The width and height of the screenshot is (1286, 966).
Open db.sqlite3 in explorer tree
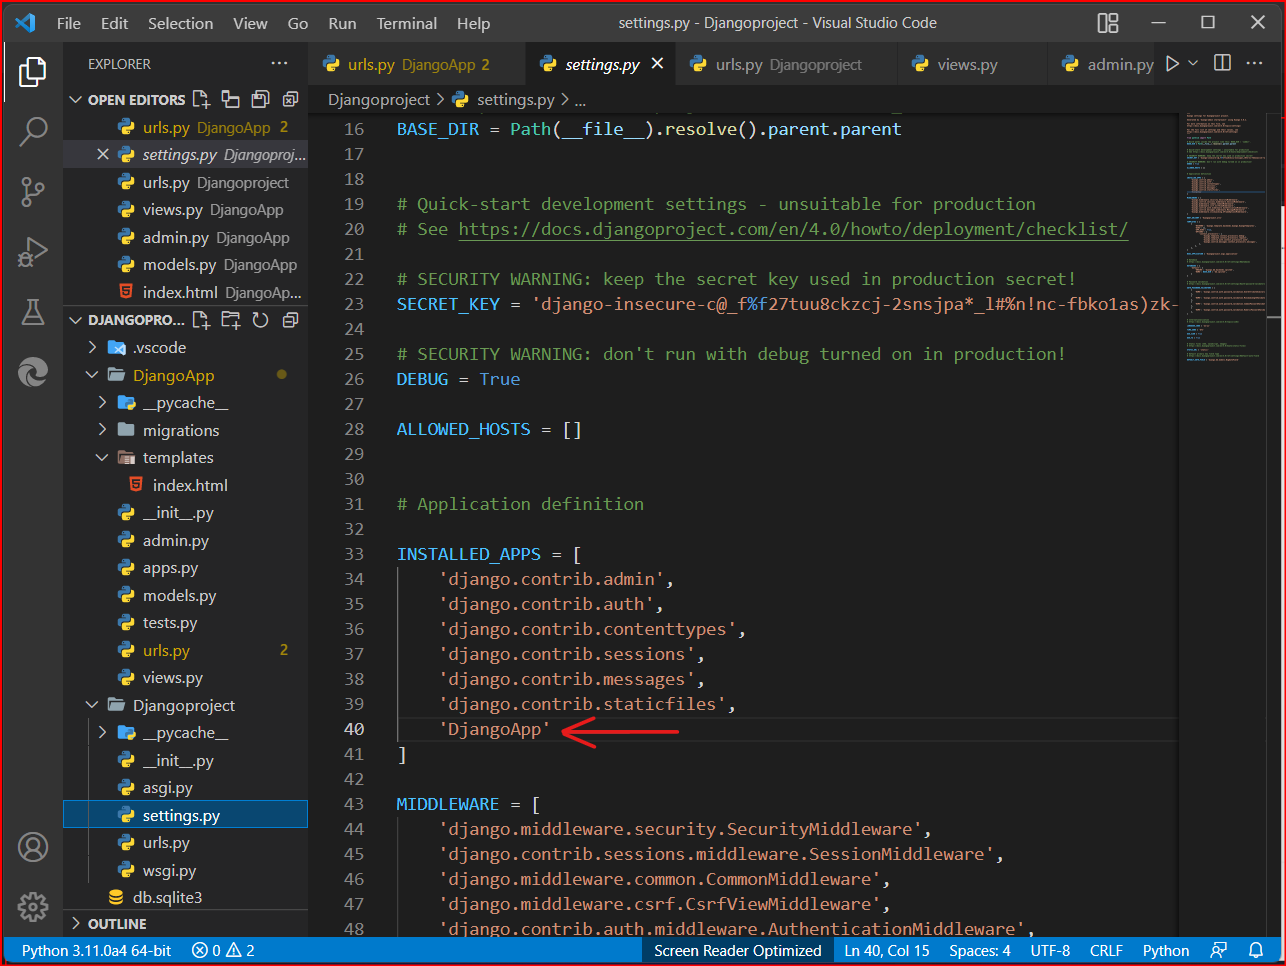(167, 897)
